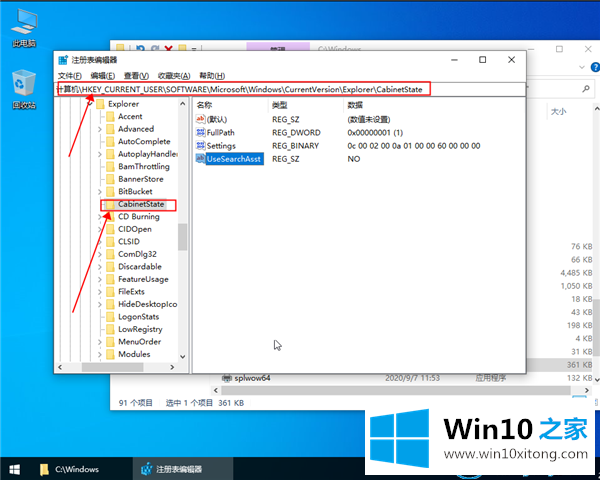Select the CabinetState tree item
Viewport: 600px width, 480px height.
141,204
